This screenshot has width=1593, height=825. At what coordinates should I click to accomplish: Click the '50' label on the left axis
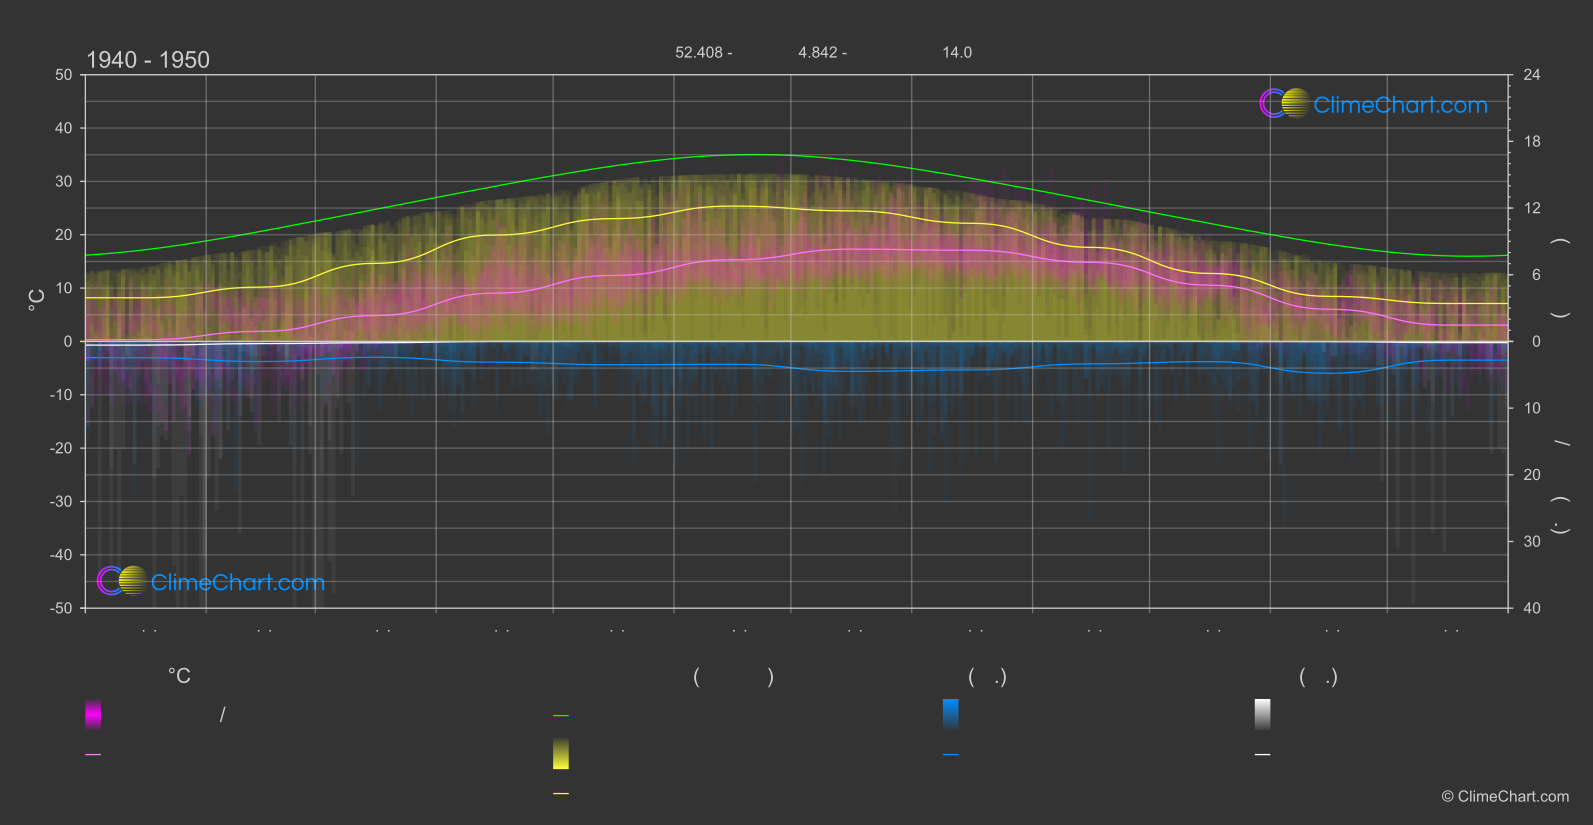pyautogui.click(x=64, y=75)
